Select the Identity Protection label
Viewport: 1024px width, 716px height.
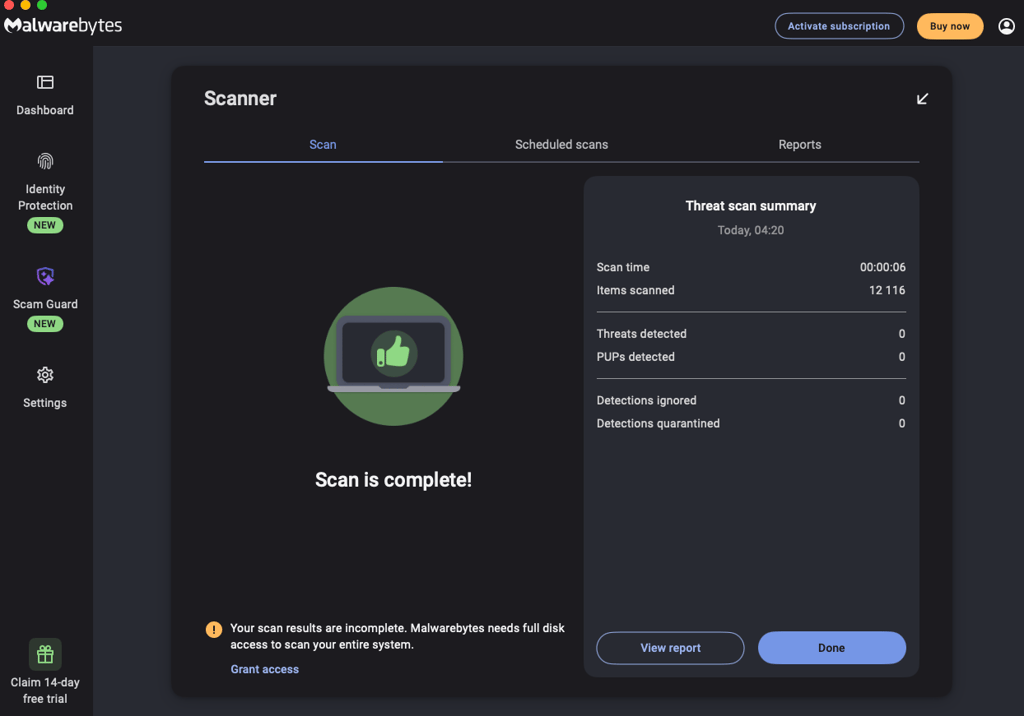pos(45,197)
